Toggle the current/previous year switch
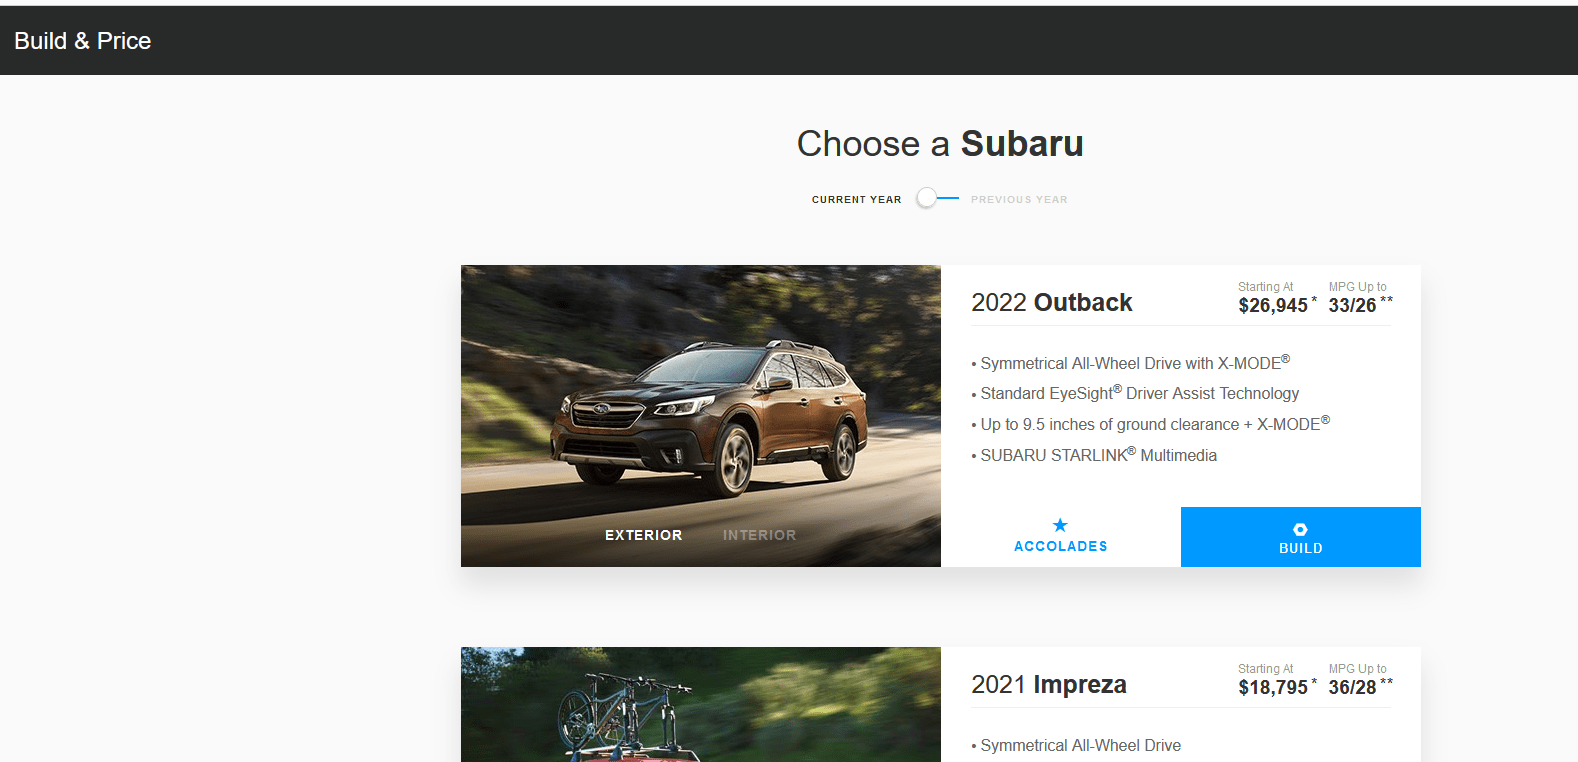Viewport: 1578px width, 762px height. (937, 198)
